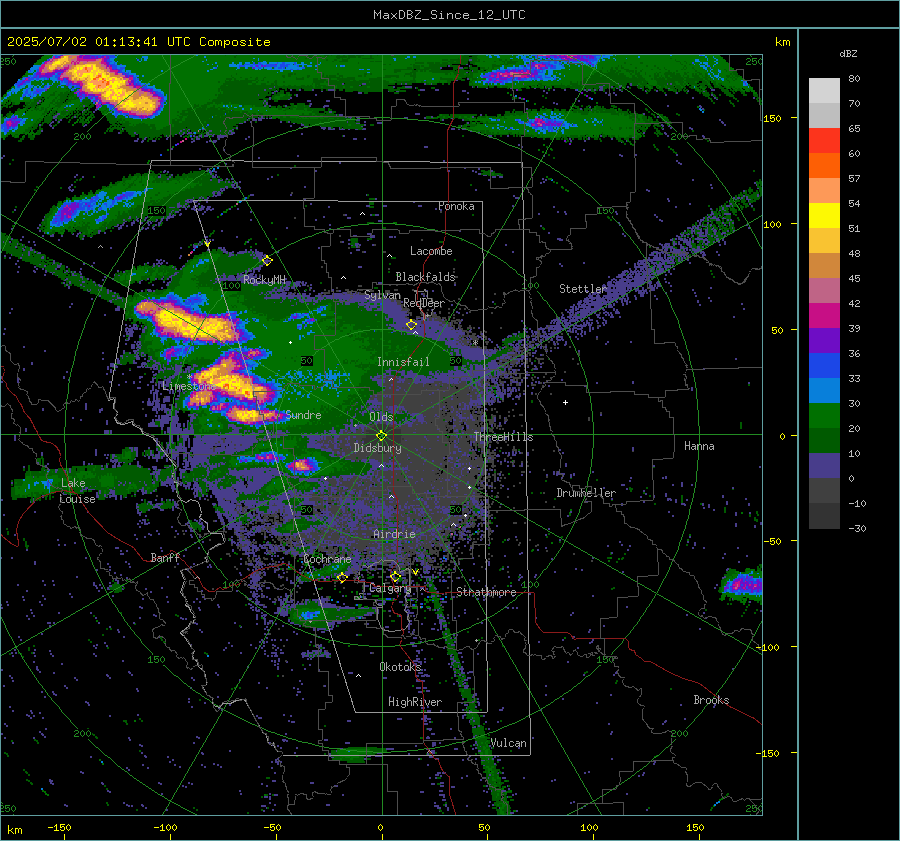Choose the bright green swatch above 20 in legend
Screen dimensions: 900x841
pyautogui.click(x=824, y=416)
